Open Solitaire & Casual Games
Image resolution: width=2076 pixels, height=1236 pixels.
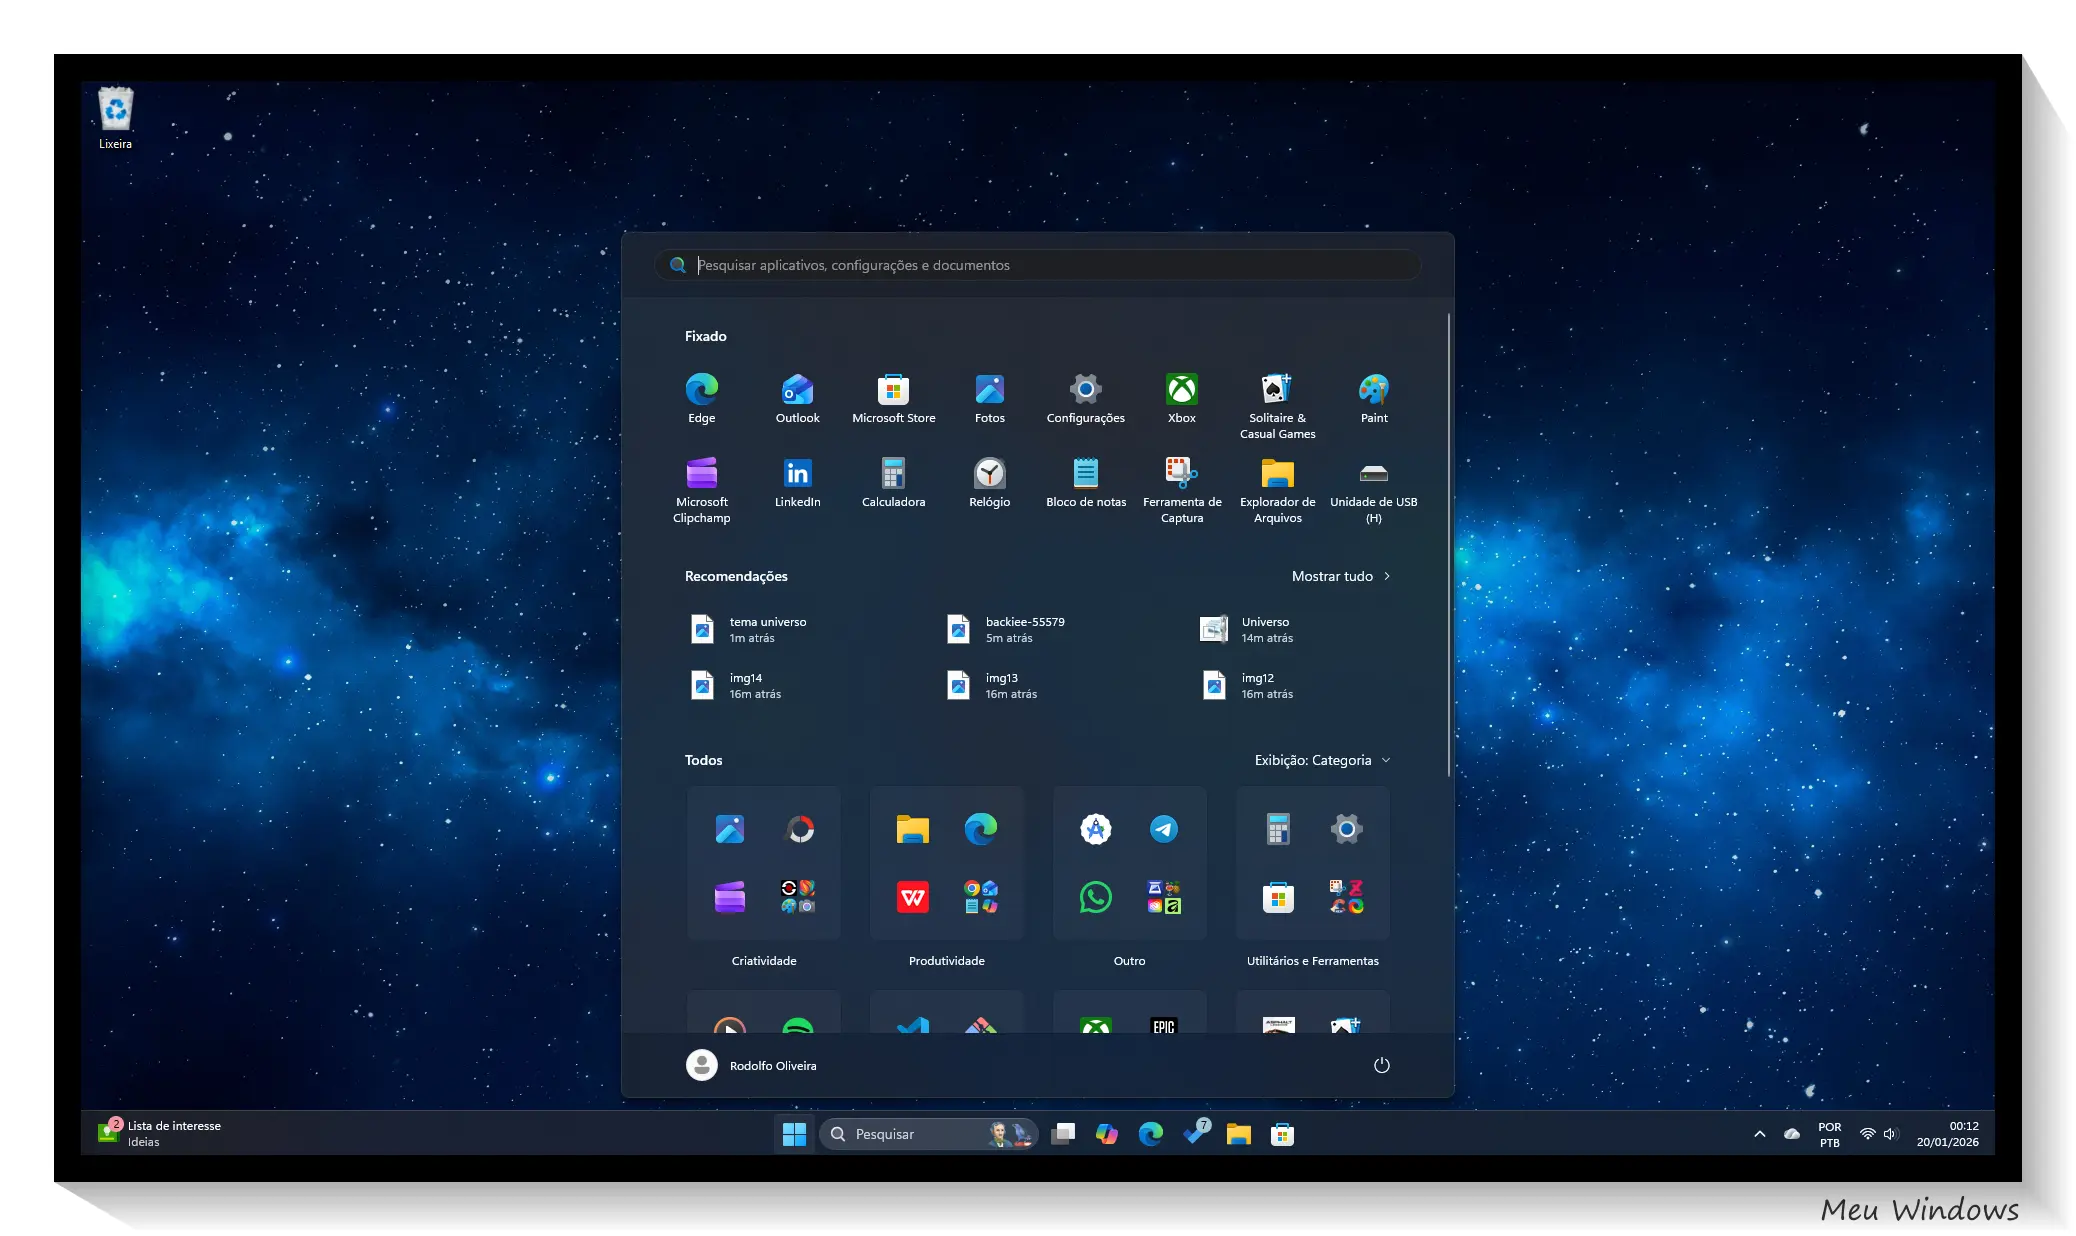point(1277,390)
